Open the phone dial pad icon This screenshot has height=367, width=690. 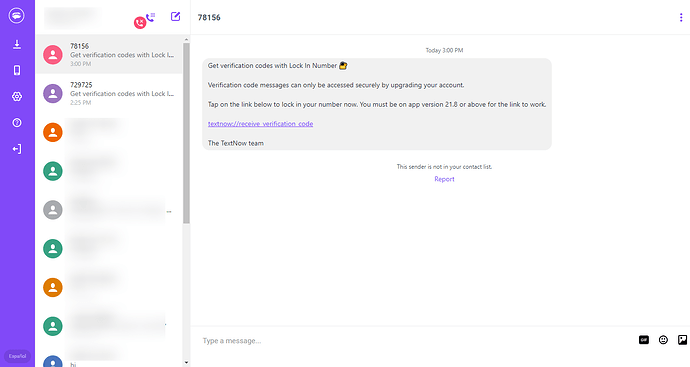coord(150,17)
